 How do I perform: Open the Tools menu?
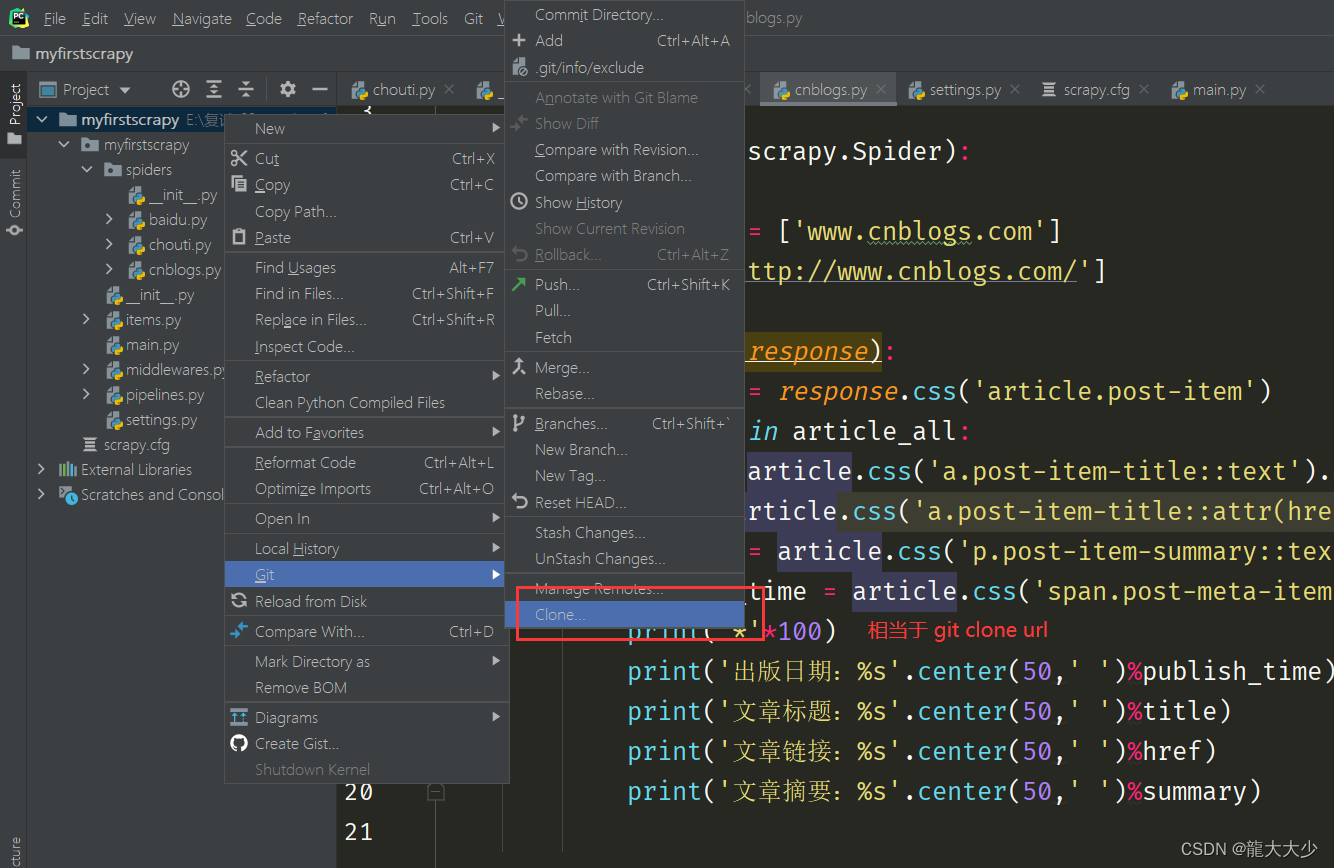430,18
